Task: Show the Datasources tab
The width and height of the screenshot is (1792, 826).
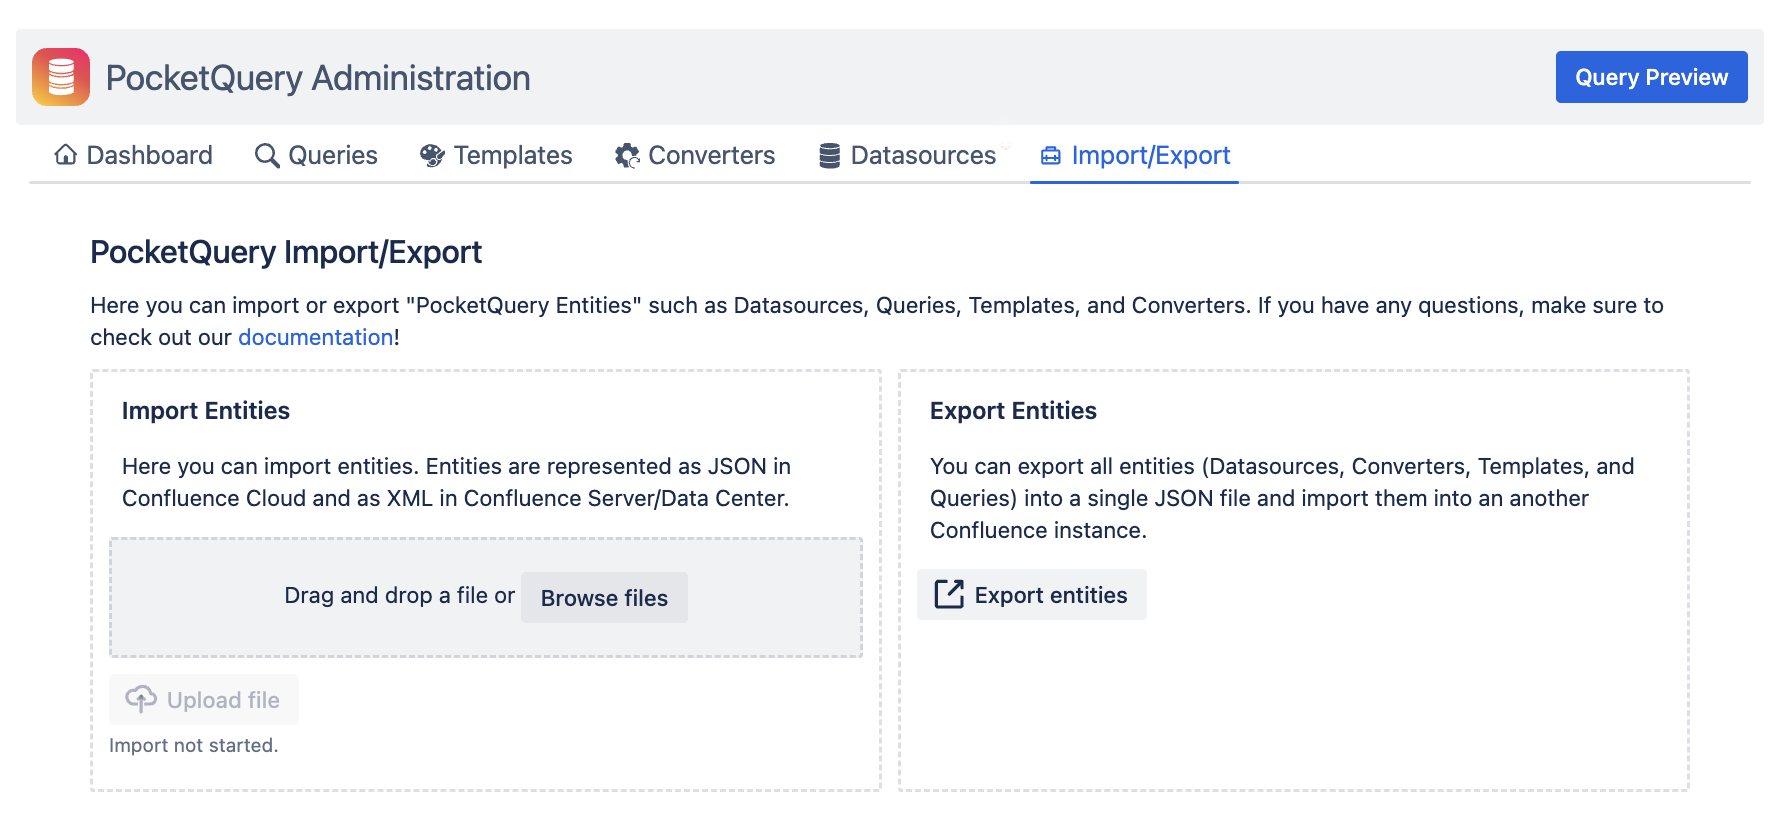Action: click(922, 156)
